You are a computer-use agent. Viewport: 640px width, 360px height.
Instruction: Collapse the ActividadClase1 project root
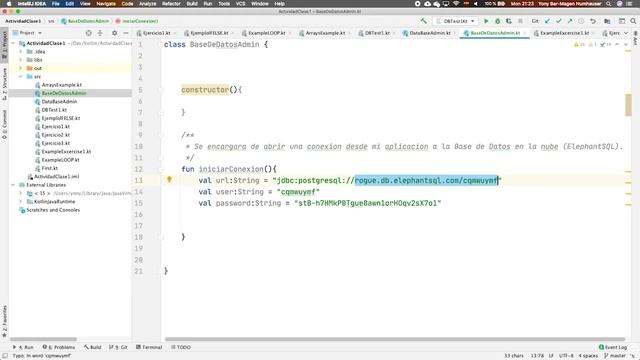(x=13, y=43)
